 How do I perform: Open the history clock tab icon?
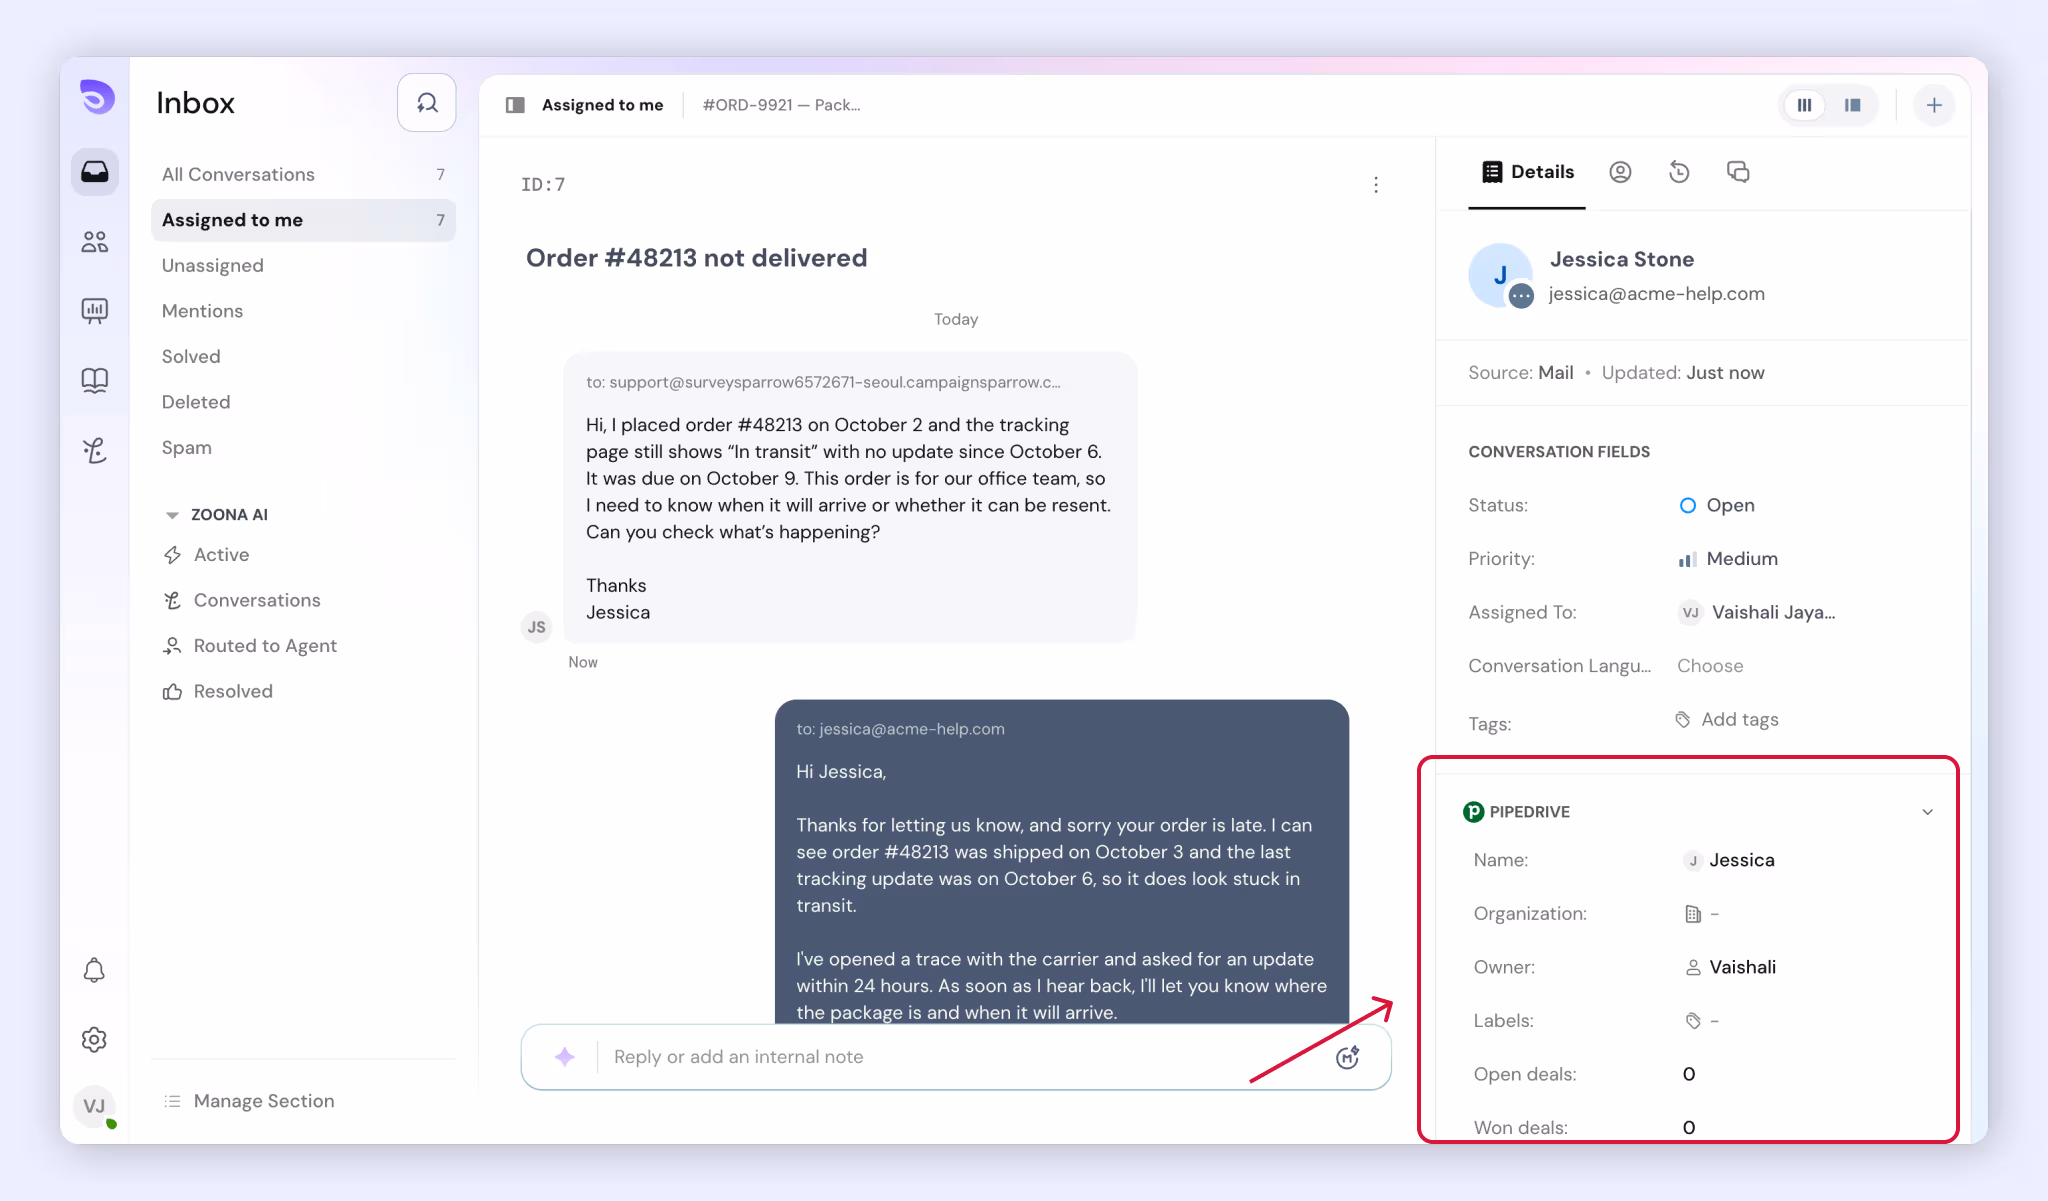pos(1679,172)
